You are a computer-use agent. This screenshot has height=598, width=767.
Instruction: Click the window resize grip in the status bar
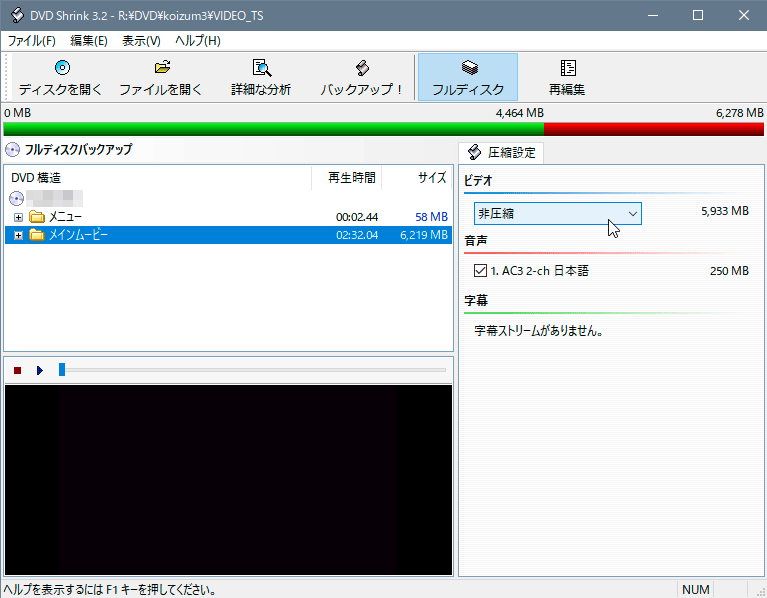point(760,592)
